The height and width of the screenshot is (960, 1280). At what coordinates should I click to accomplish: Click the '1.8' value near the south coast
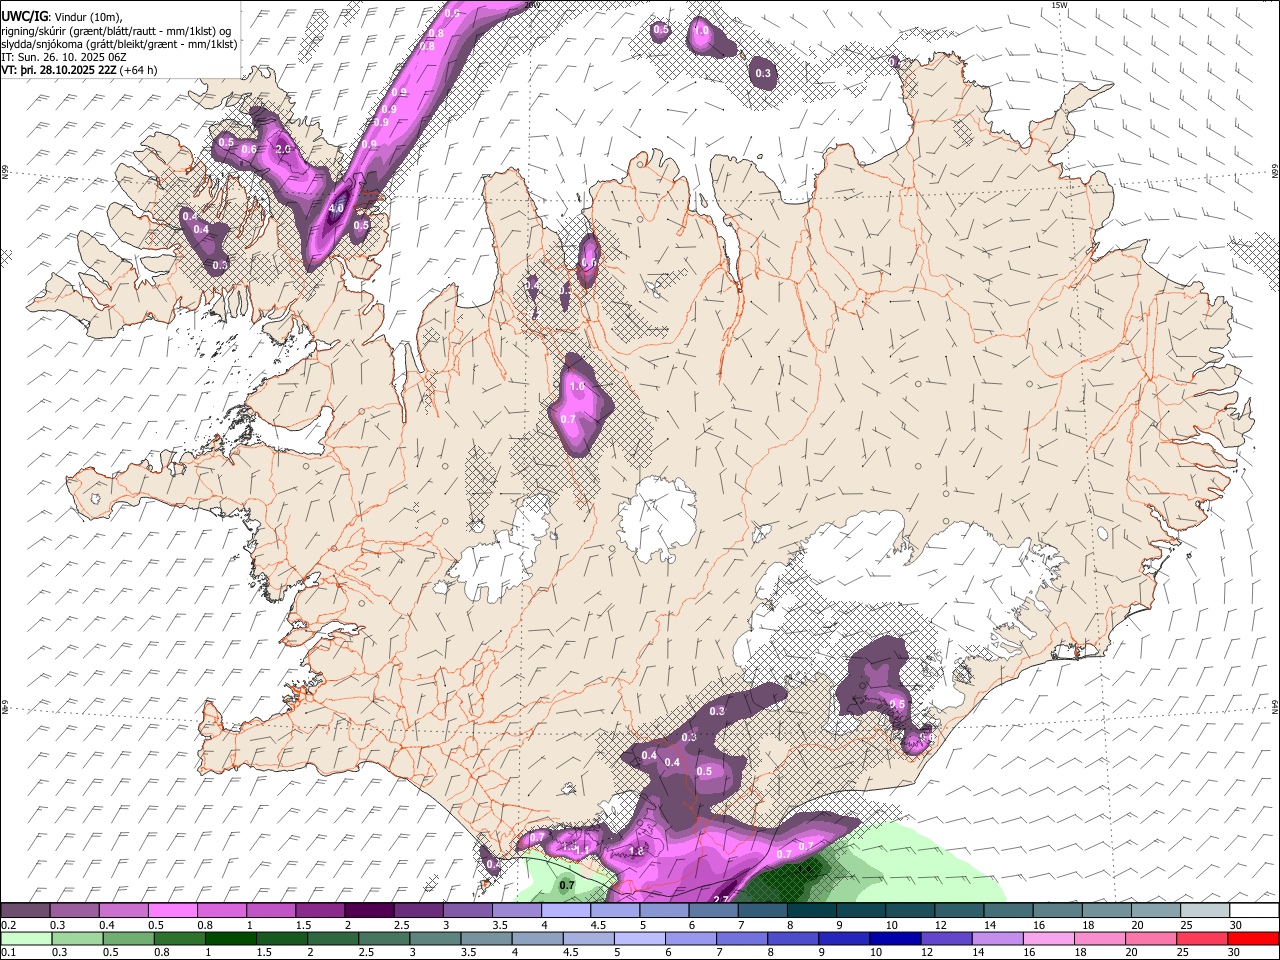tap(636, 851)
